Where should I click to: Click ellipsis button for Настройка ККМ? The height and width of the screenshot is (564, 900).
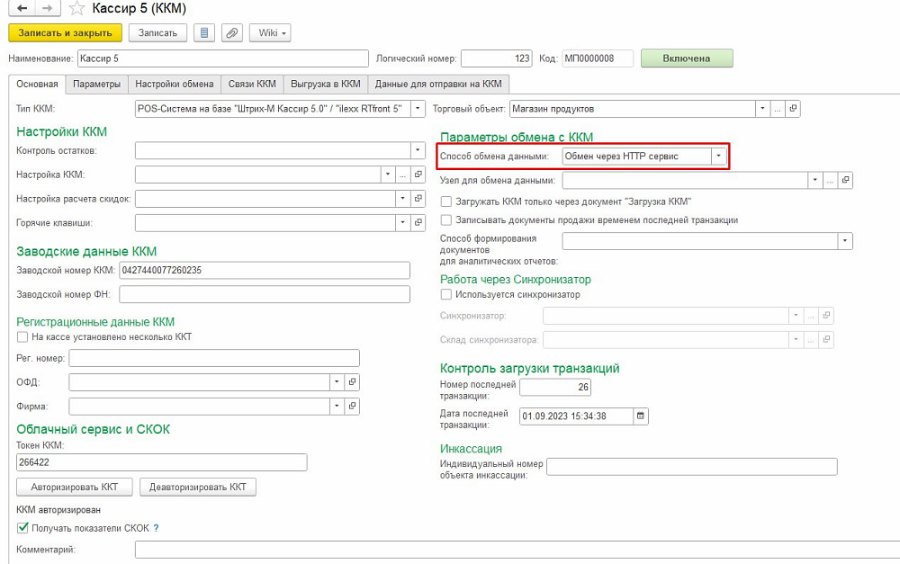coord(402,174)
